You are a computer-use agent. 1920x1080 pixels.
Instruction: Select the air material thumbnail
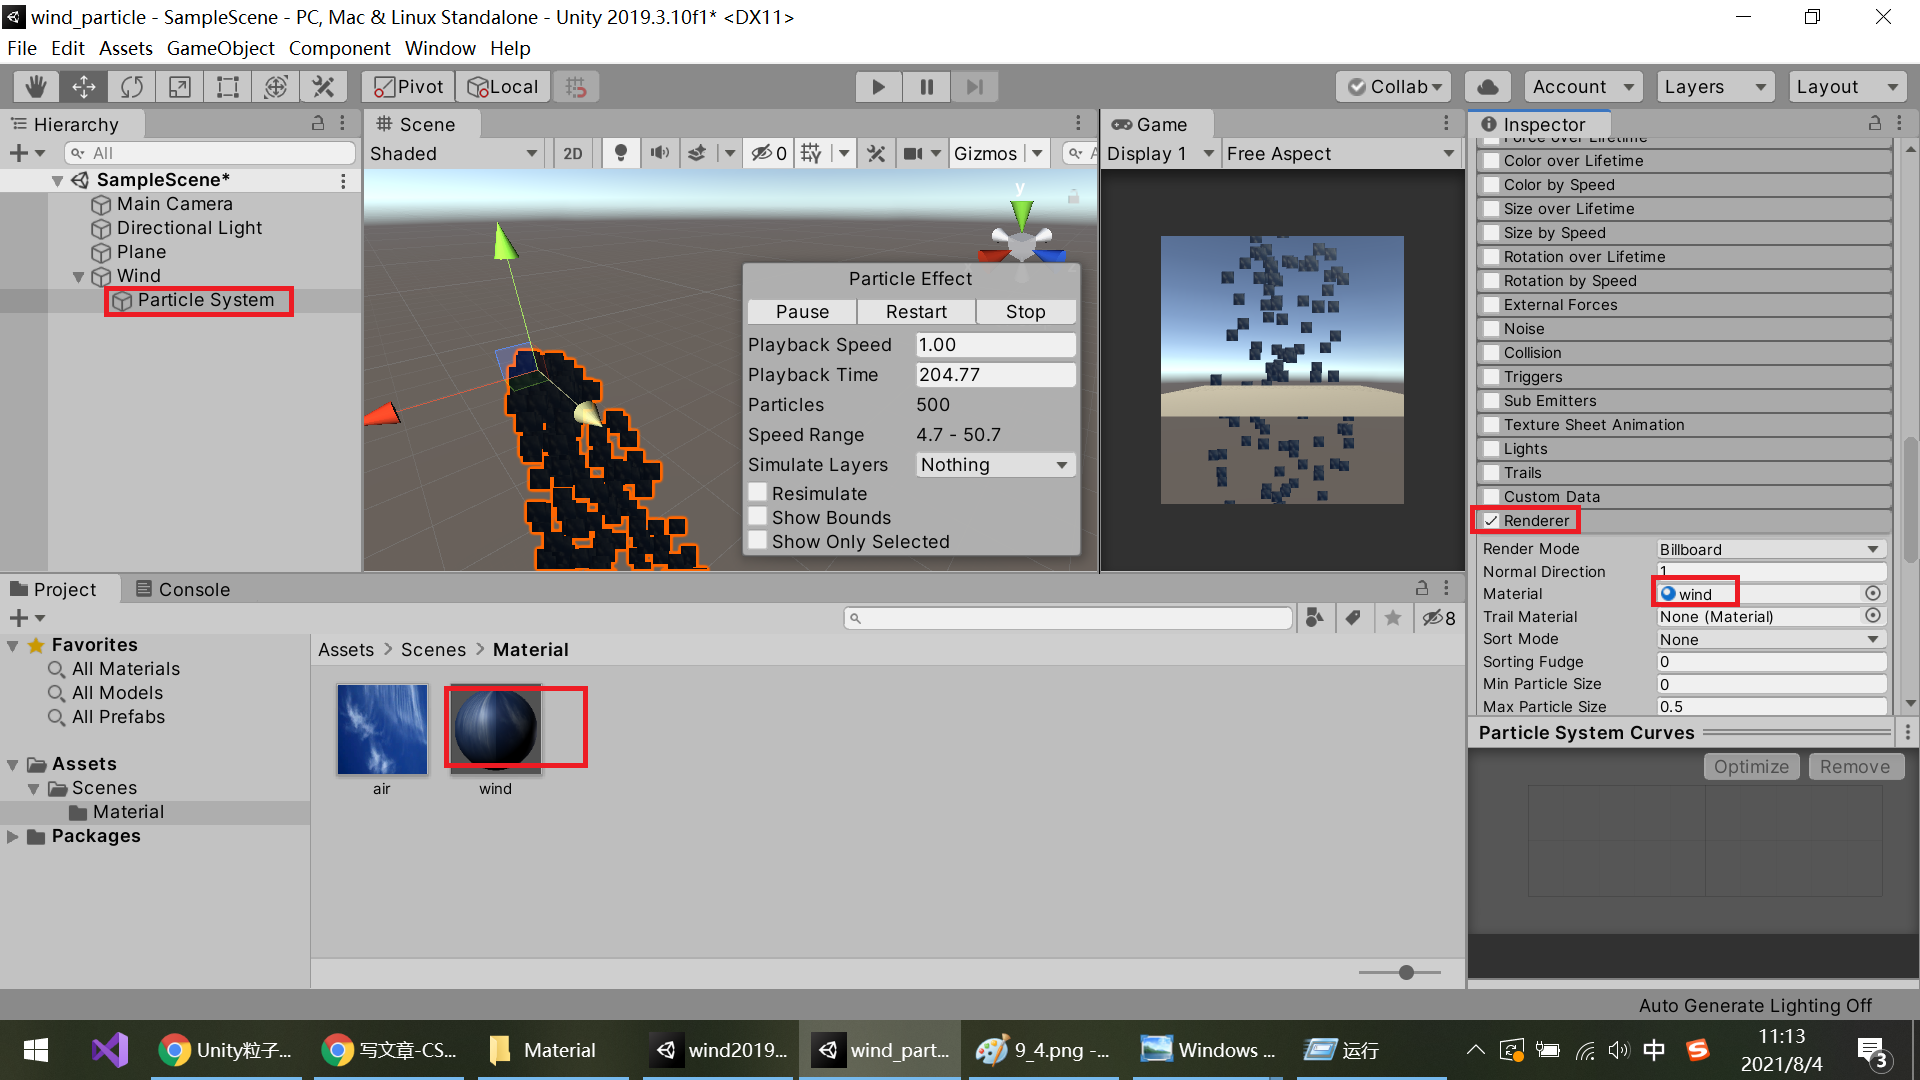pyautogui.click(x=382, y=730)
